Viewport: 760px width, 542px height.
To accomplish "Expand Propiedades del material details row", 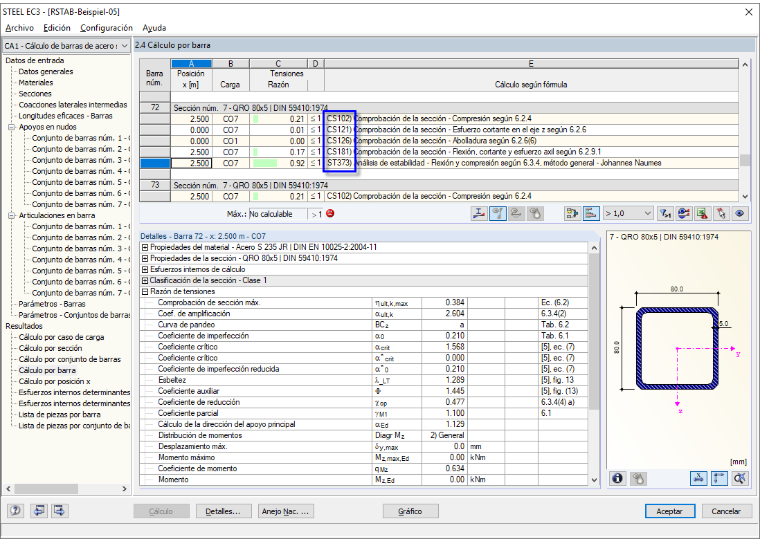I will pos(144,247).
